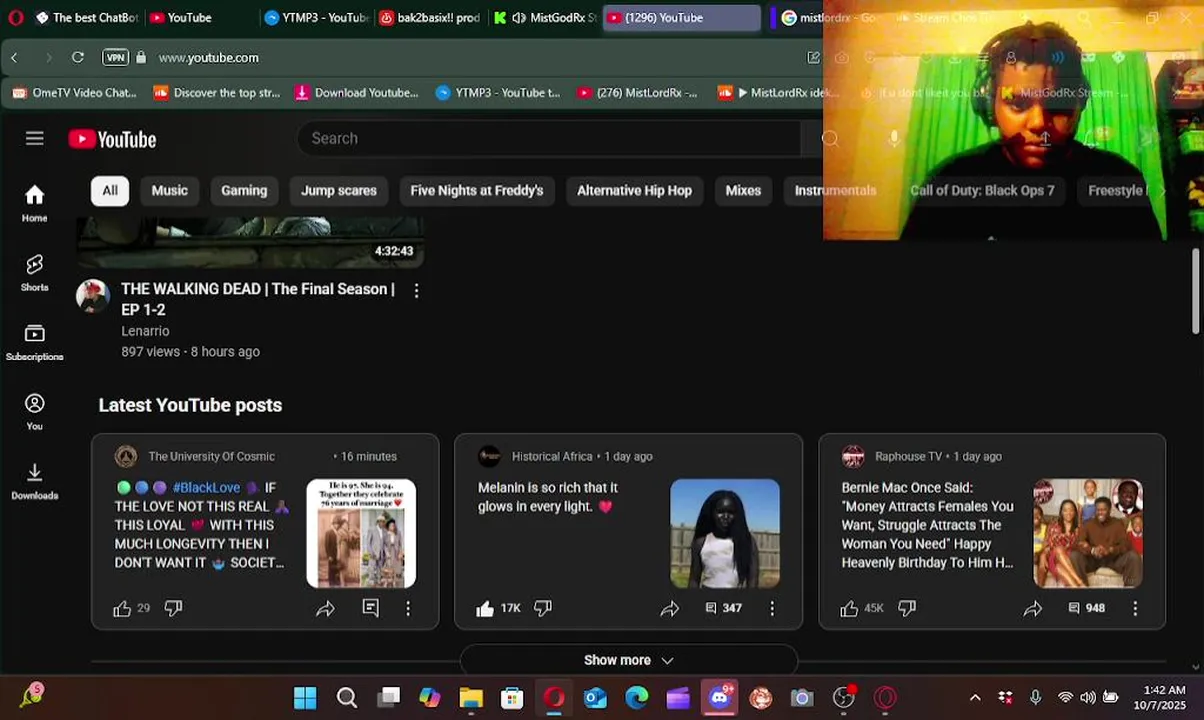
Task: Open THE WALKING DEAD Final Season video title
Action: (x=258, y=299)
